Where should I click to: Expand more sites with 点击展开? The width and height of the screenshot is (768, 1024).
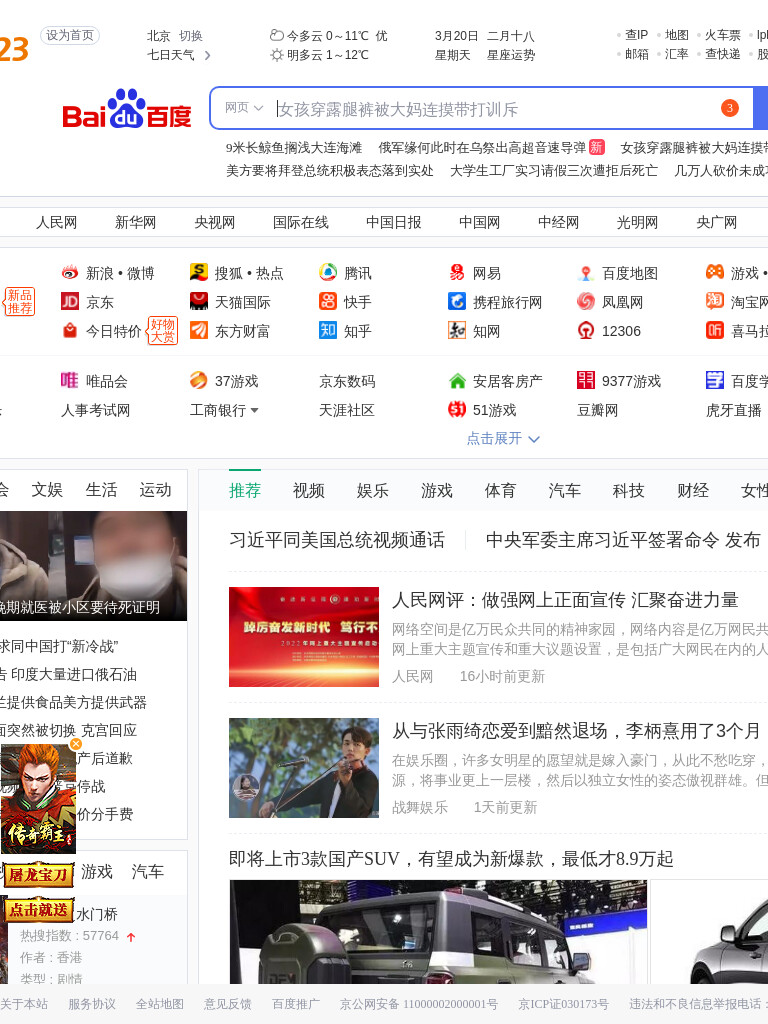click(503, 438)
